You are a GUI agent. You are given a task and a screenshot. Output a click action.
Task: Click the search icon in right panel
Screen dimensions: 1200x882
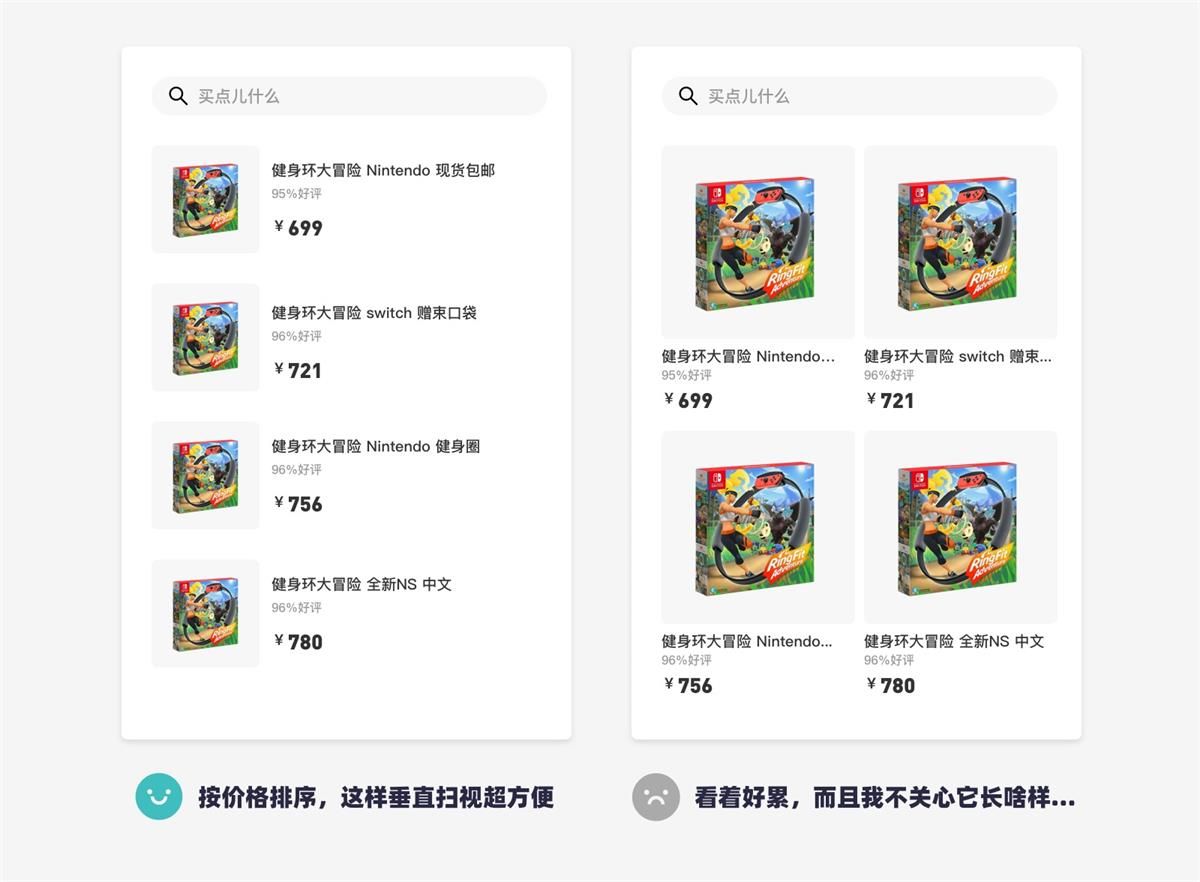coord(688,96)
